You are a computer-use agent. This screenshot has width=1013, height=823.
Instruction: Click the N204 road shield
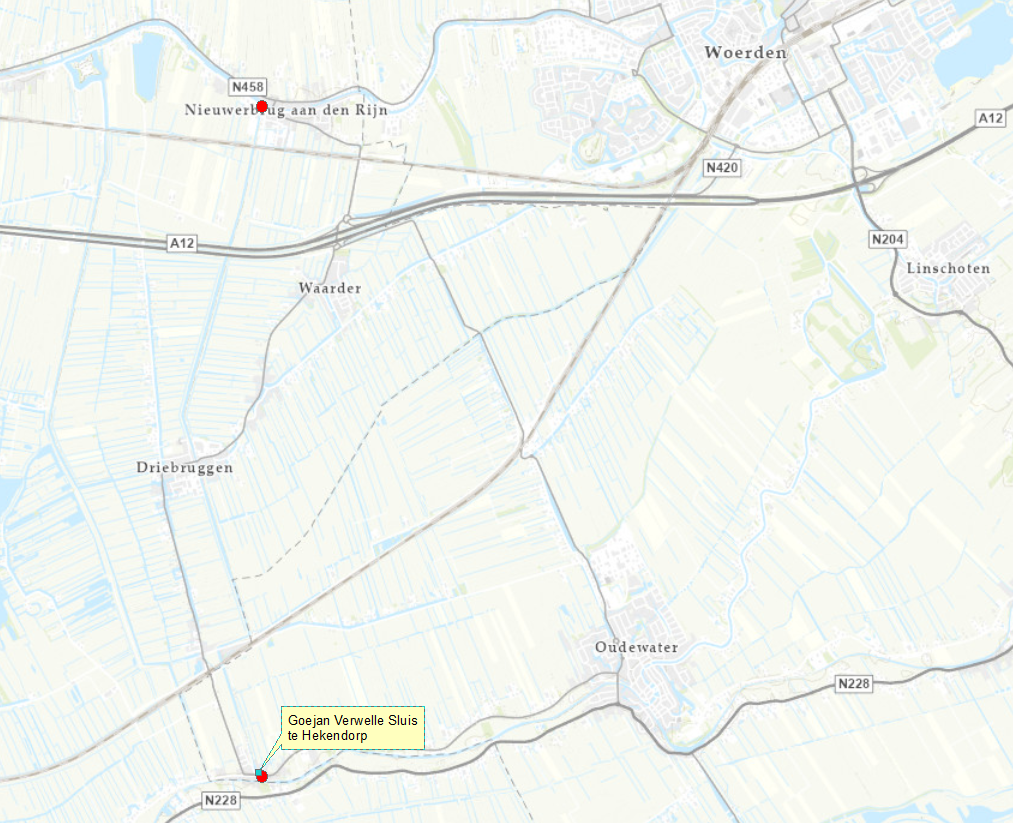(888, 240)
